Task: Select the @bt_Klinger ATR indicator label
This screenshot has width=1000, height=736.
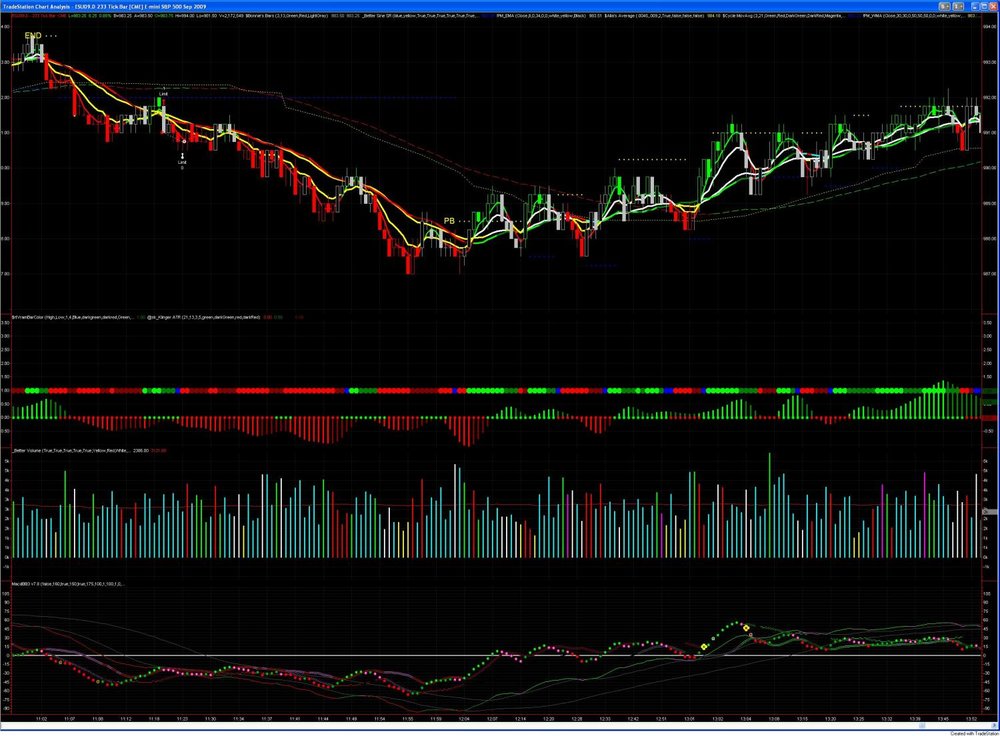Action: click(203, 316)
